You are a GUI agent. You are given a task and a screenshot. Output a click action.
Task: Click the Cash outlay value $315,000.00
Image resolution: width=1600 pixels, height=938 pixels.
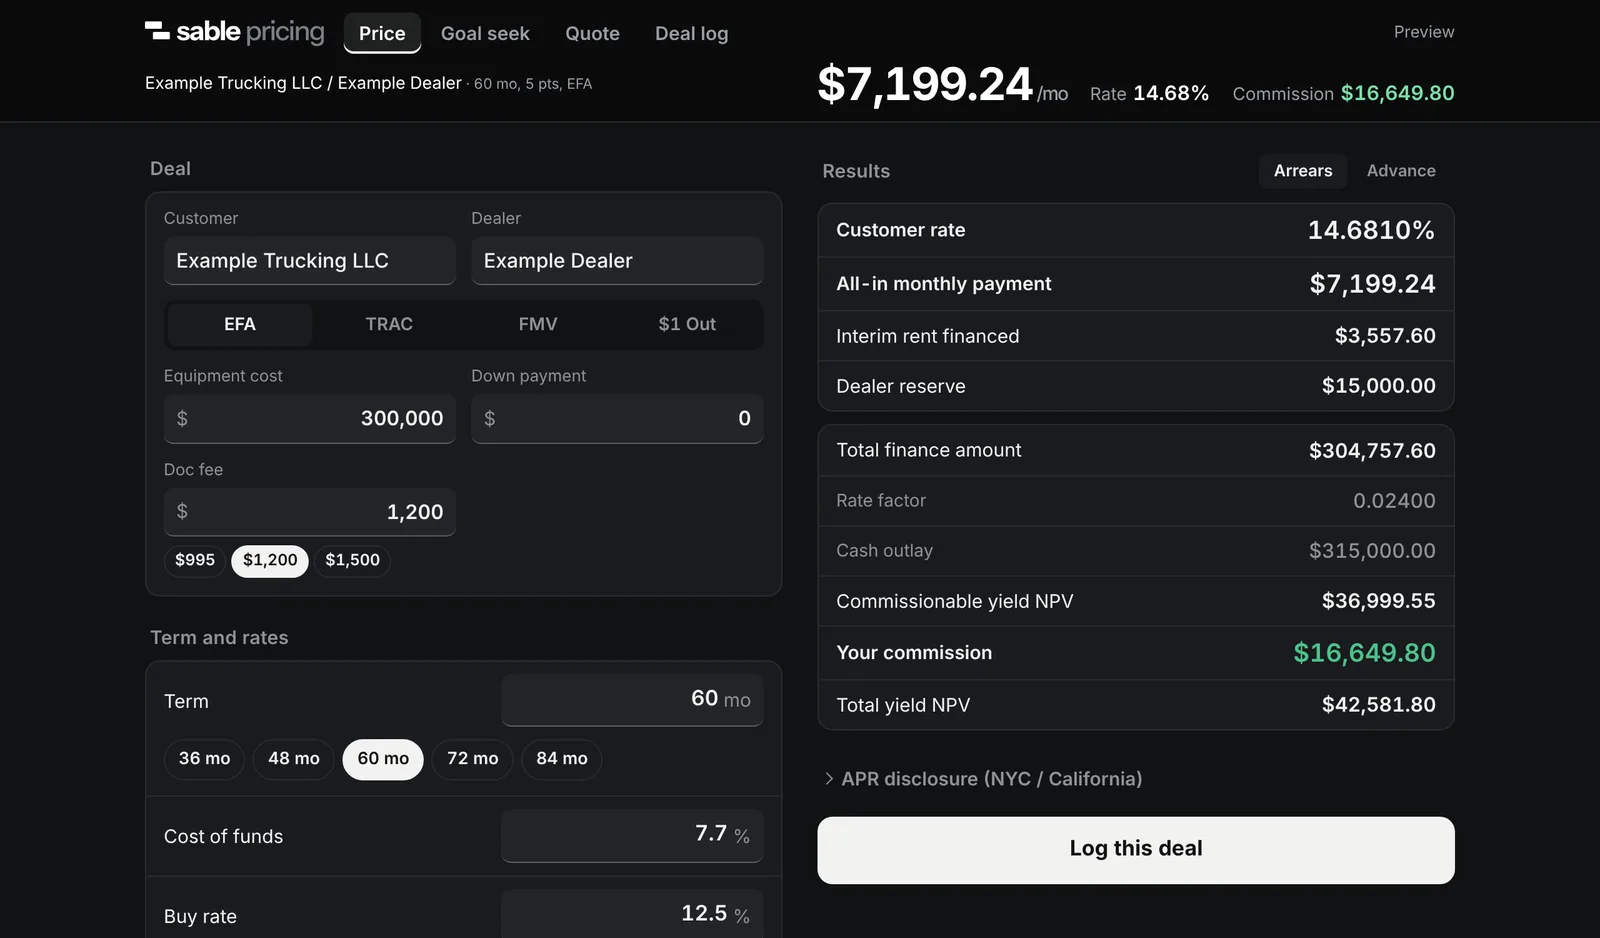pos(1372,551)
